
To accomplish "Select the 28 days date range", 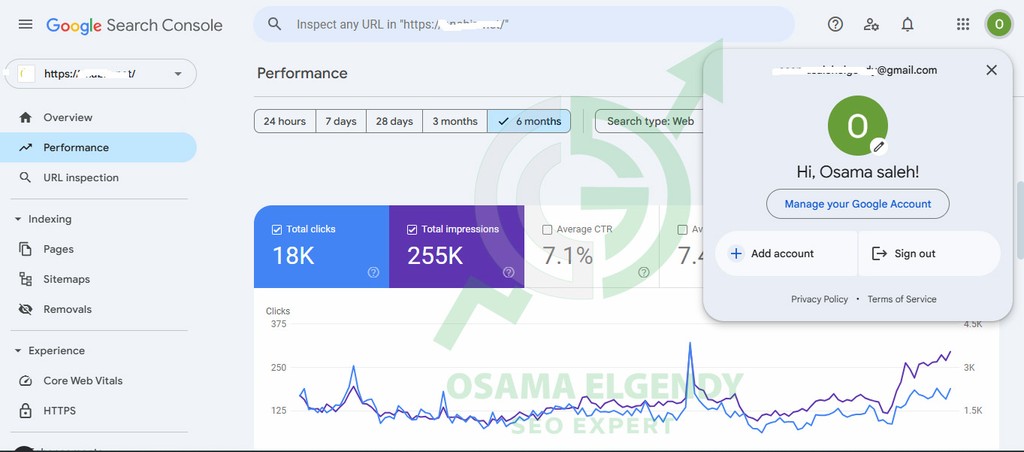I will [x=394, y=121].
